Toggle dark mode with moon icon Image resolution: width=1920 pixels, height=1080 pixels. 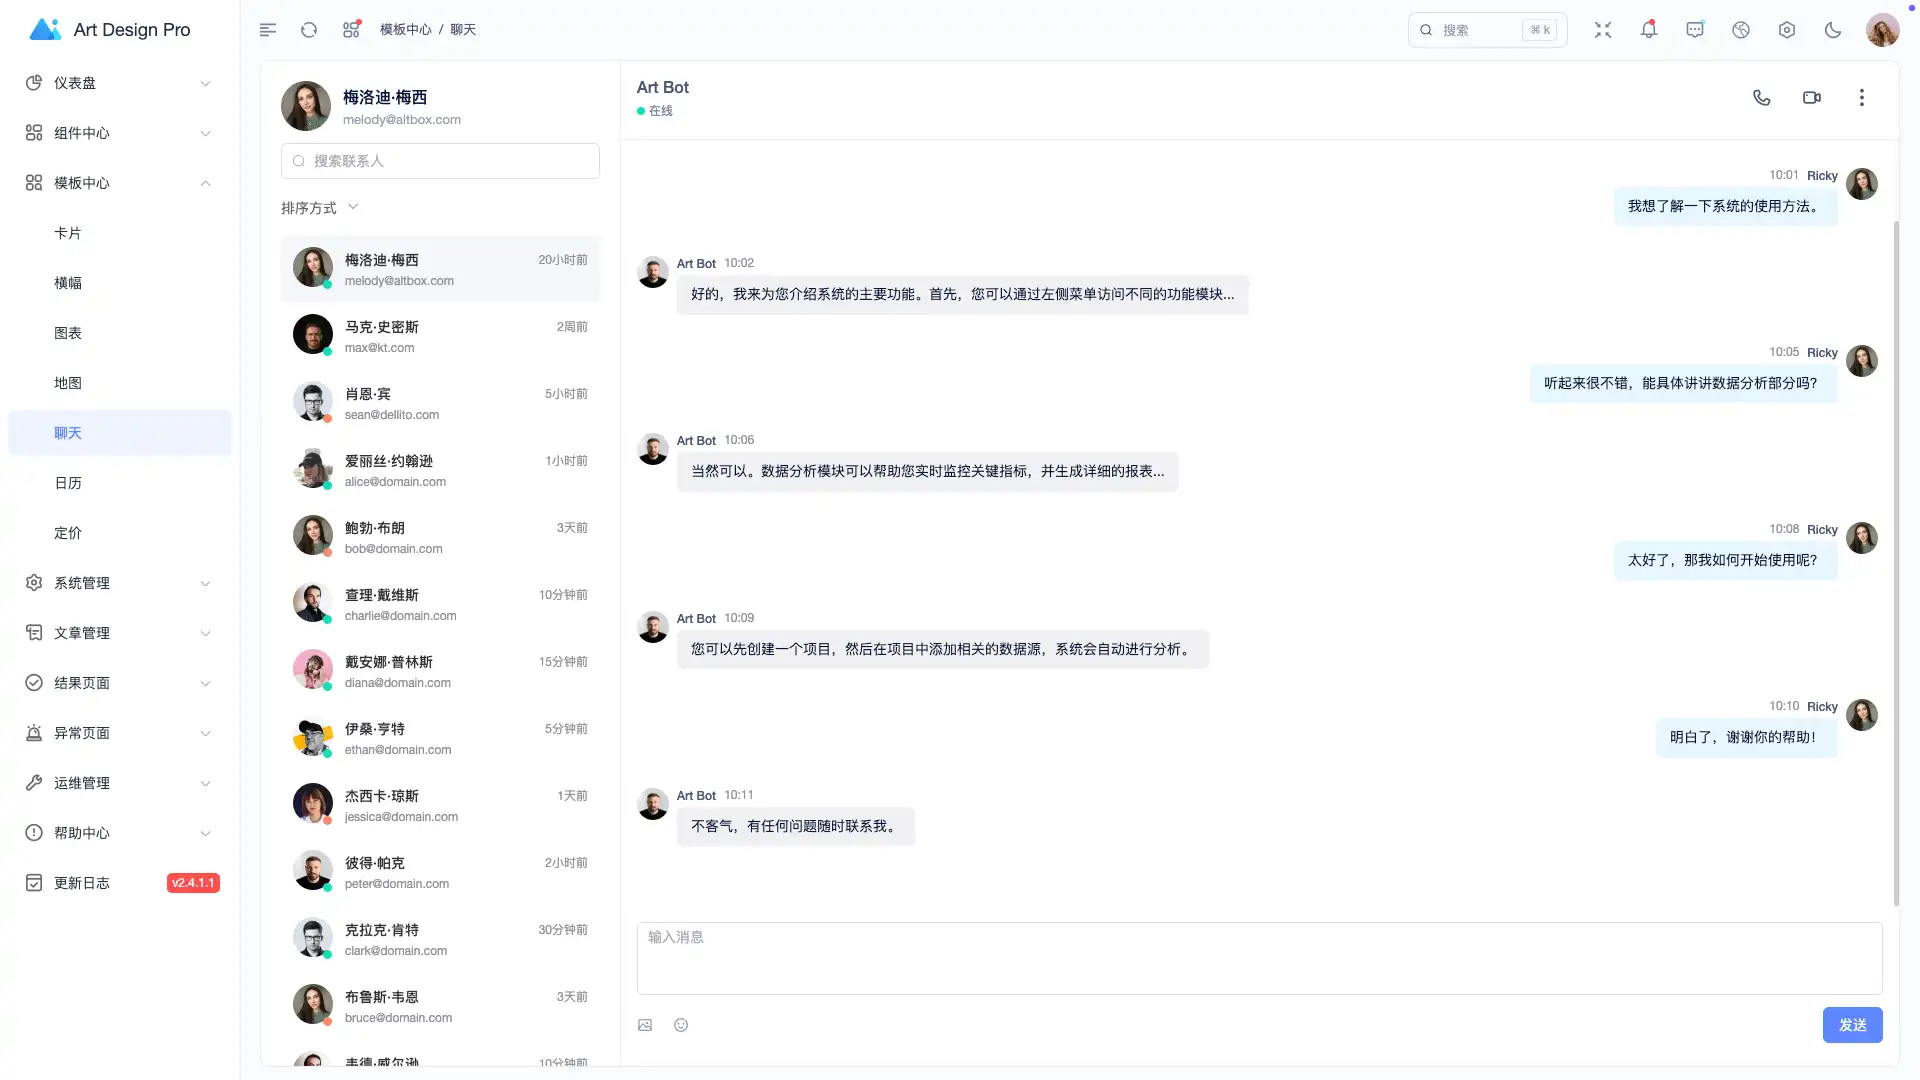click(x=1832, y=30)
